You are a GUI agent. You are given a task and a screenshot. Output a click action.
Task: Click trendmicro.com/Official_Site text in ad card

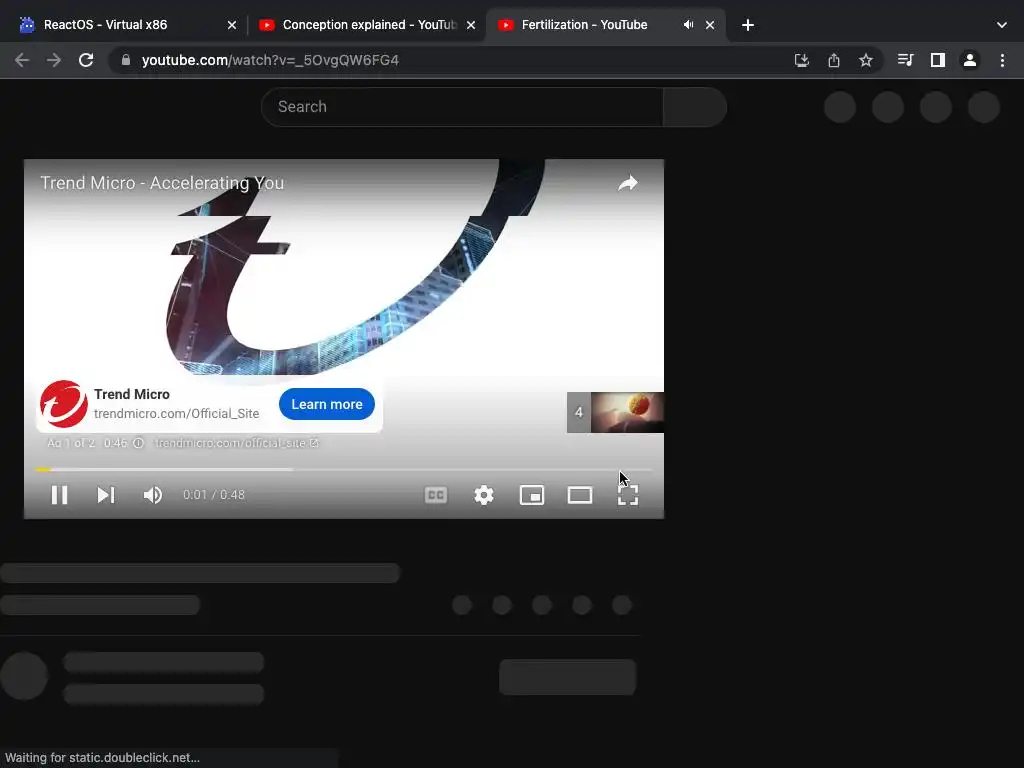tap(176, 413)
